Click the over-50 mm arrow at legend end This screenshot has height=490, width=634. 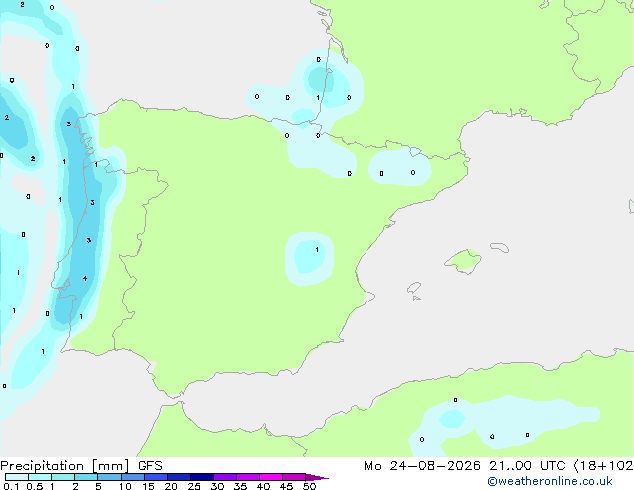point(317,477)
